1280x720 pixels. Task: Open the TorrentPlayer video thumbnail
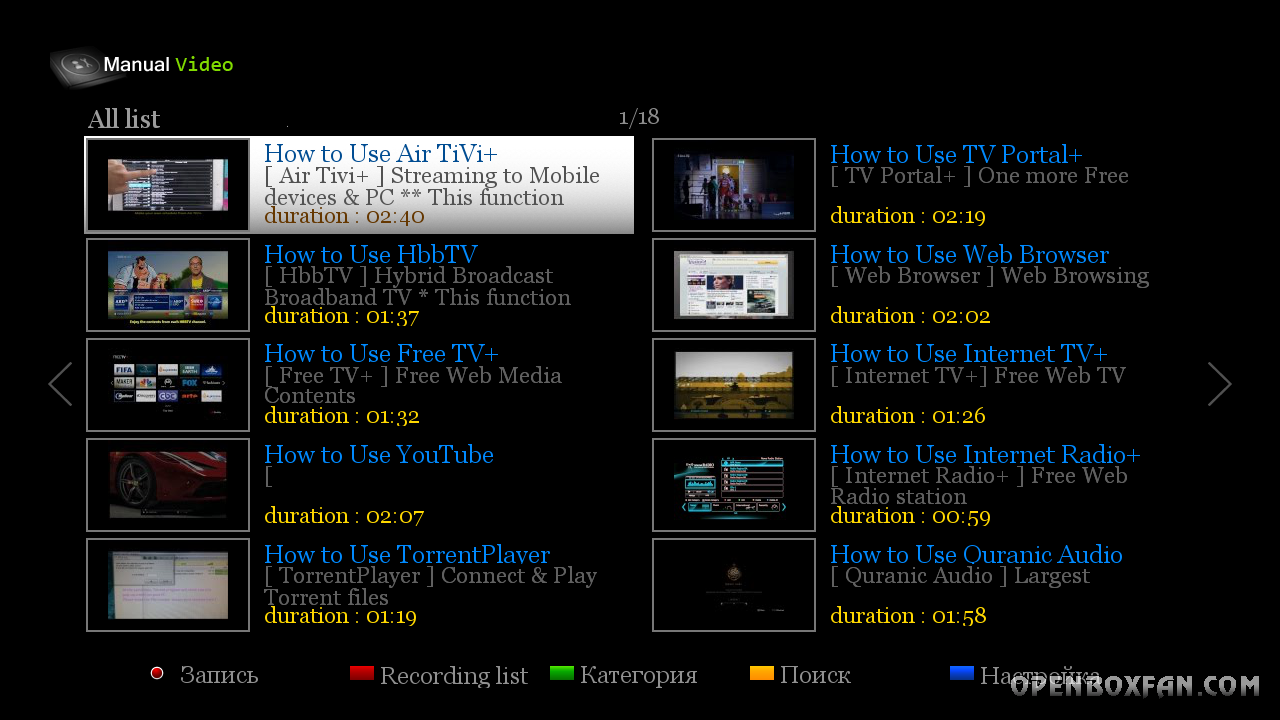[168, 585]
